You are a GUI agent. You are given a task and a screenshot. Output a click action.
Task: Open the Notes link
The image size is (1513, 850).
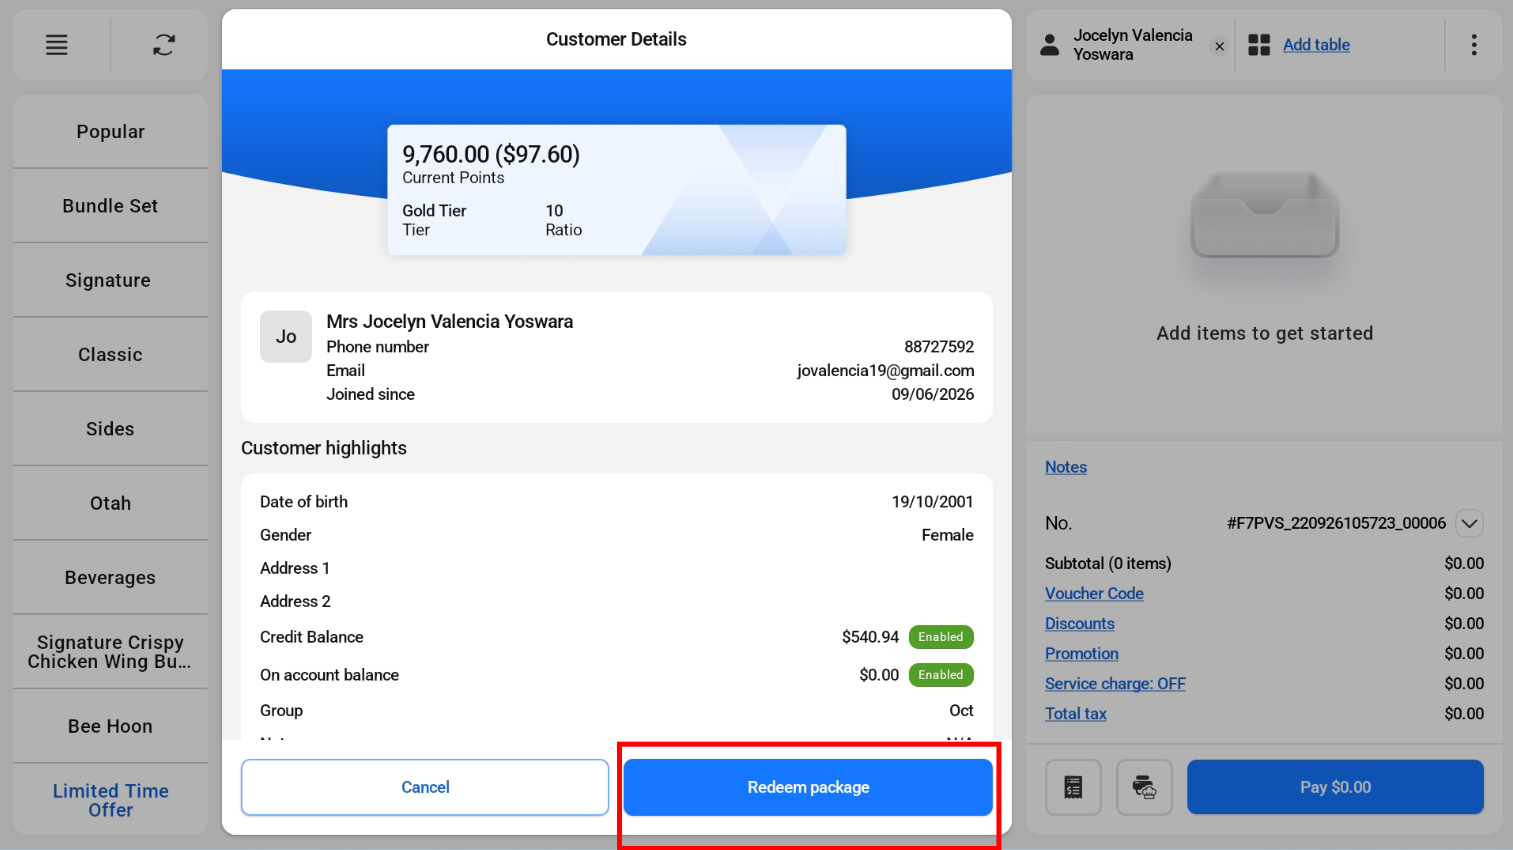1066,467
